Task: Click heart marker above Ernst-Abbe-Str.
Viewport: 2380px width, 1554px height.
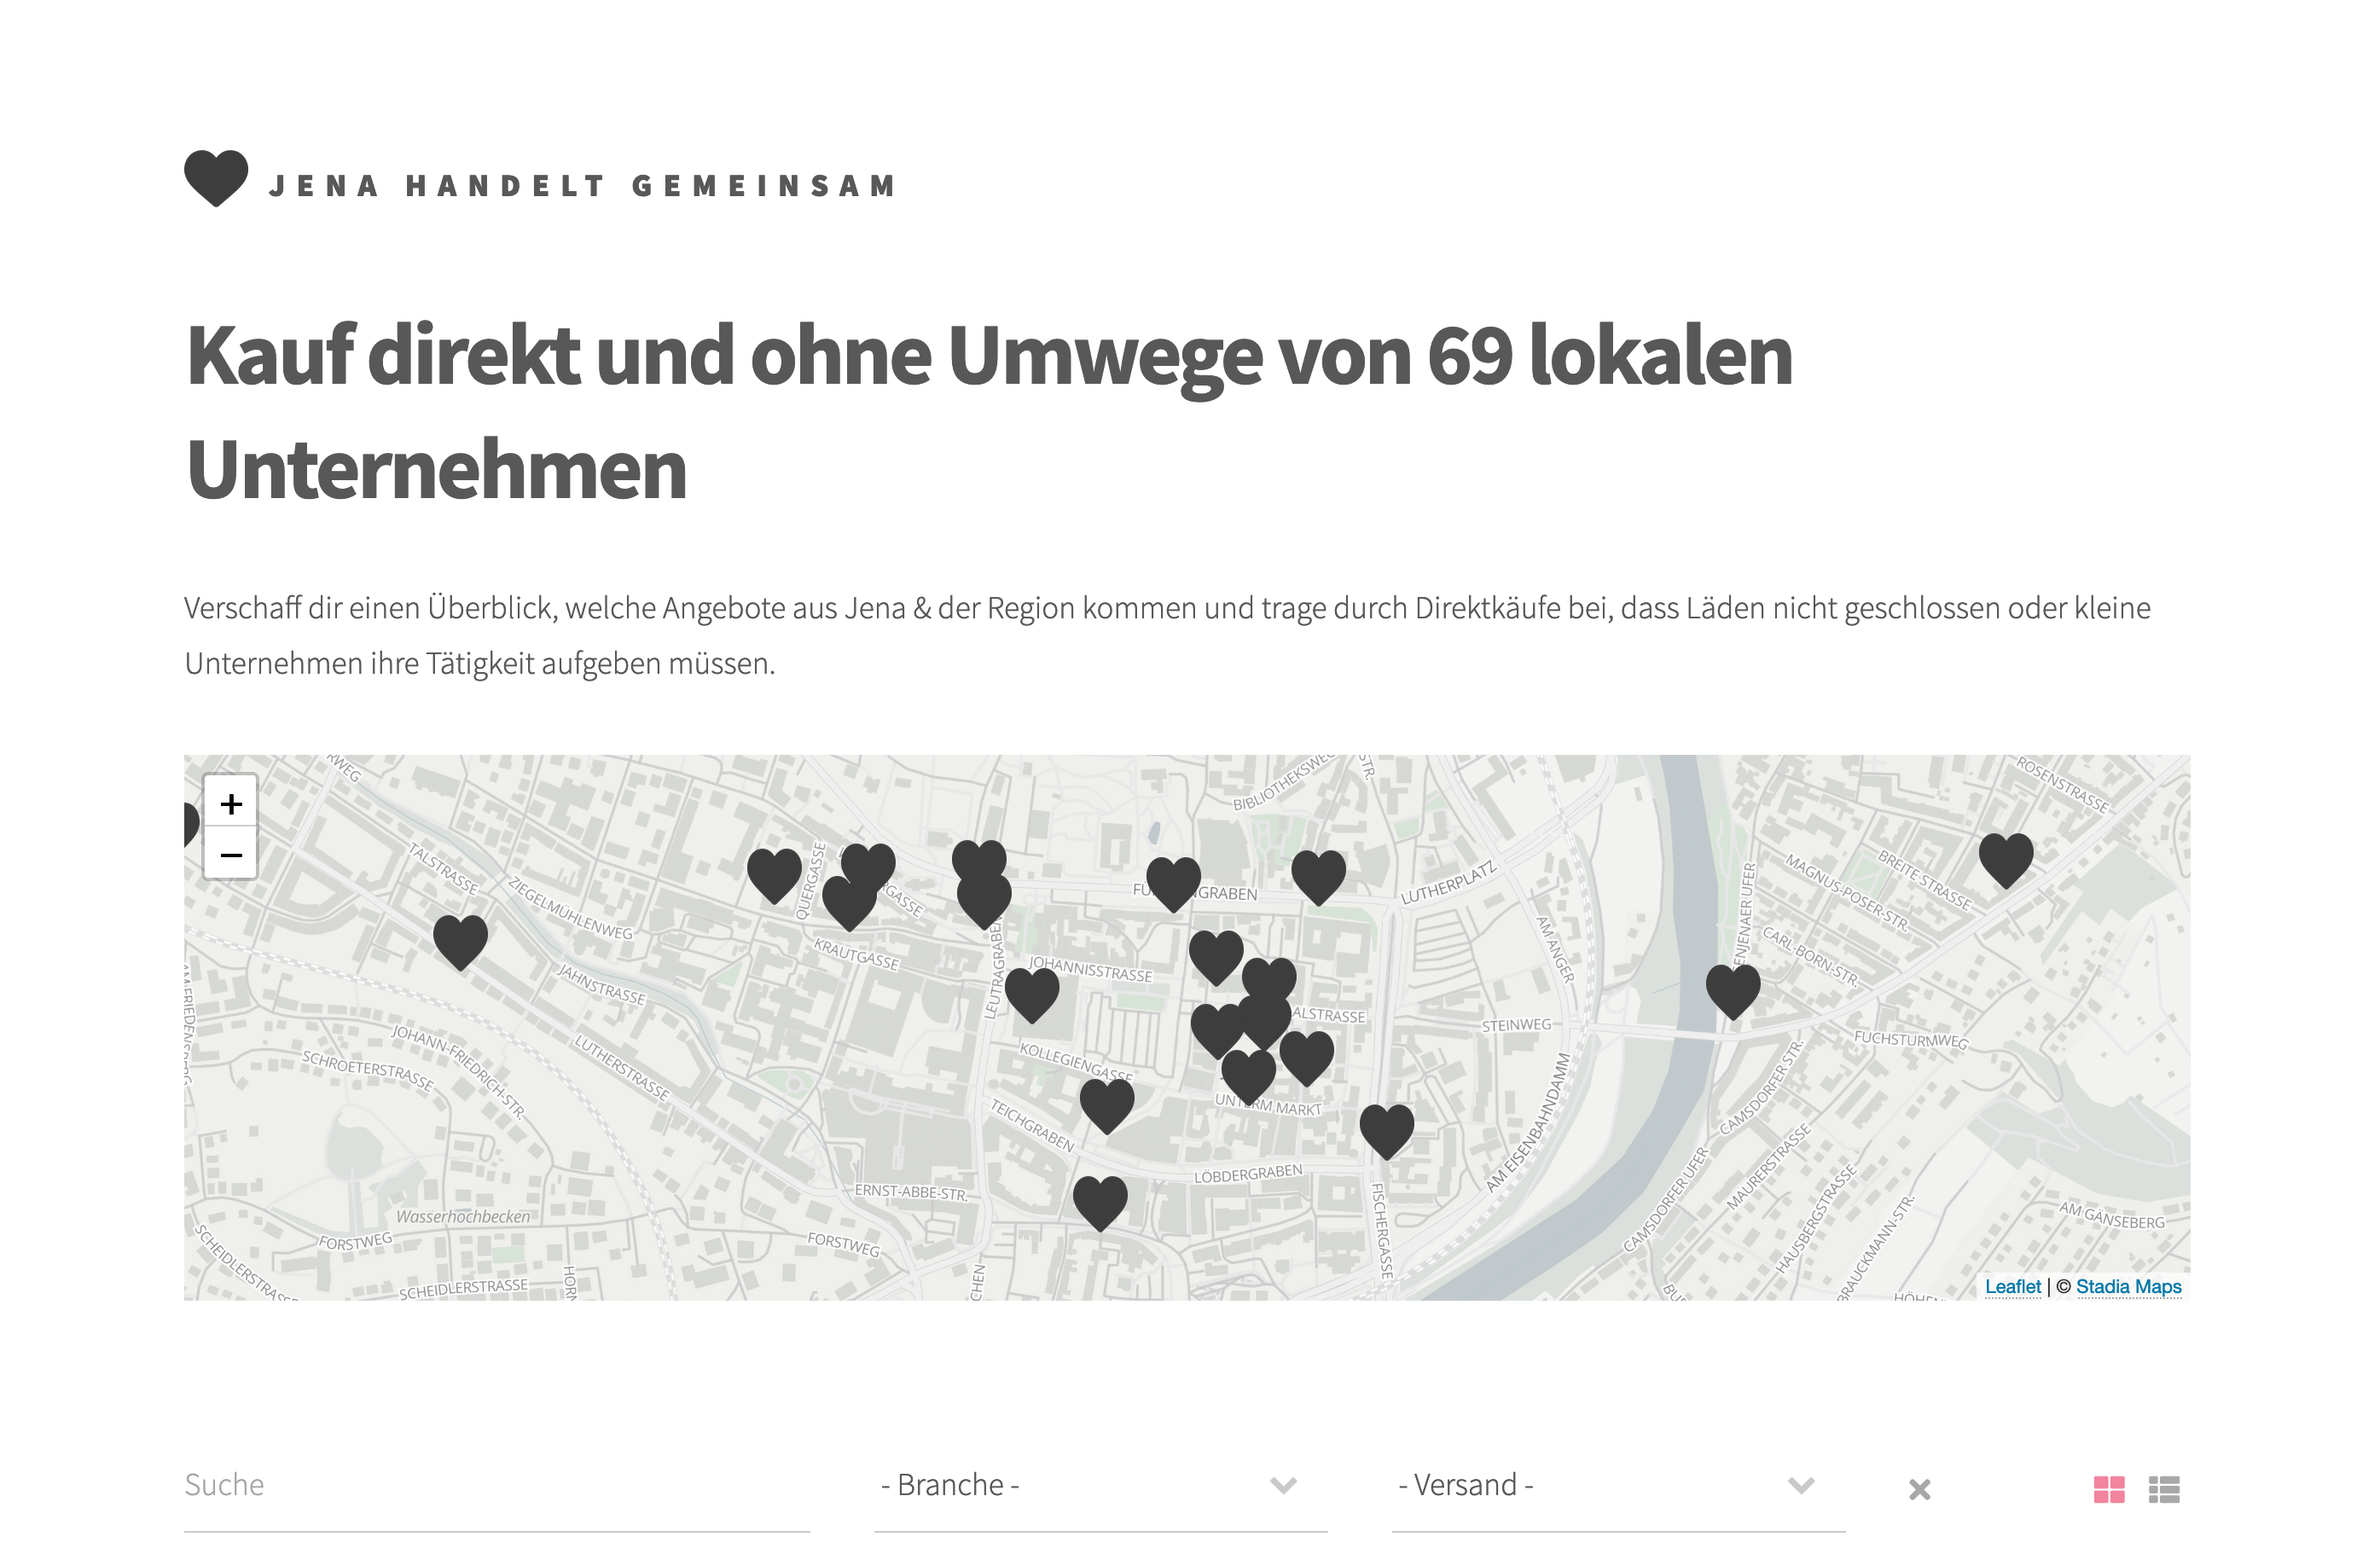Action: coord(1100,1200)
